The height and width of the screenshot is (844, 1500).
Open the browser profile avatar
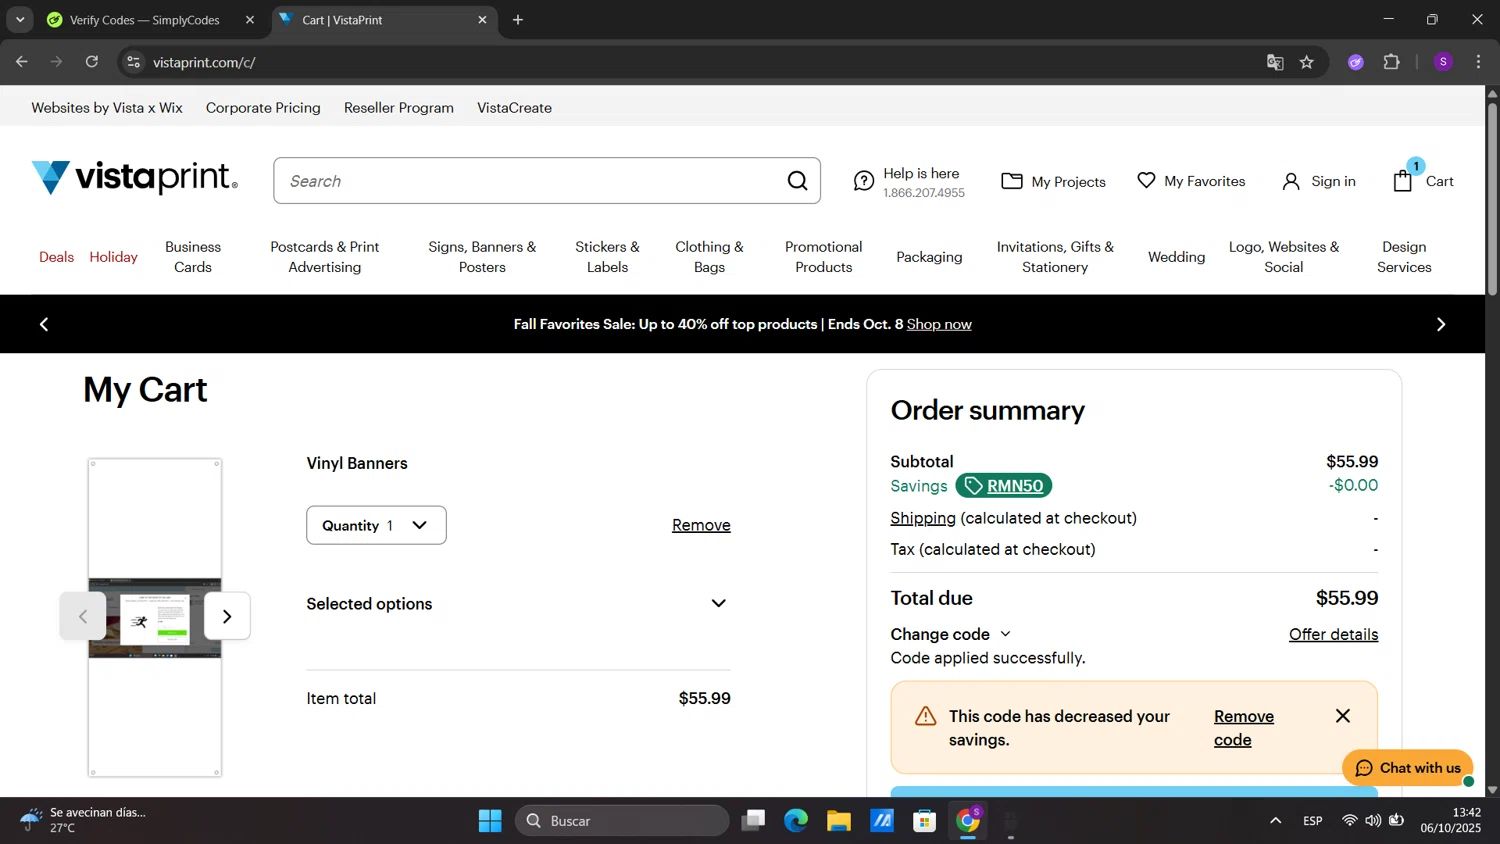tap(1443, 62)
